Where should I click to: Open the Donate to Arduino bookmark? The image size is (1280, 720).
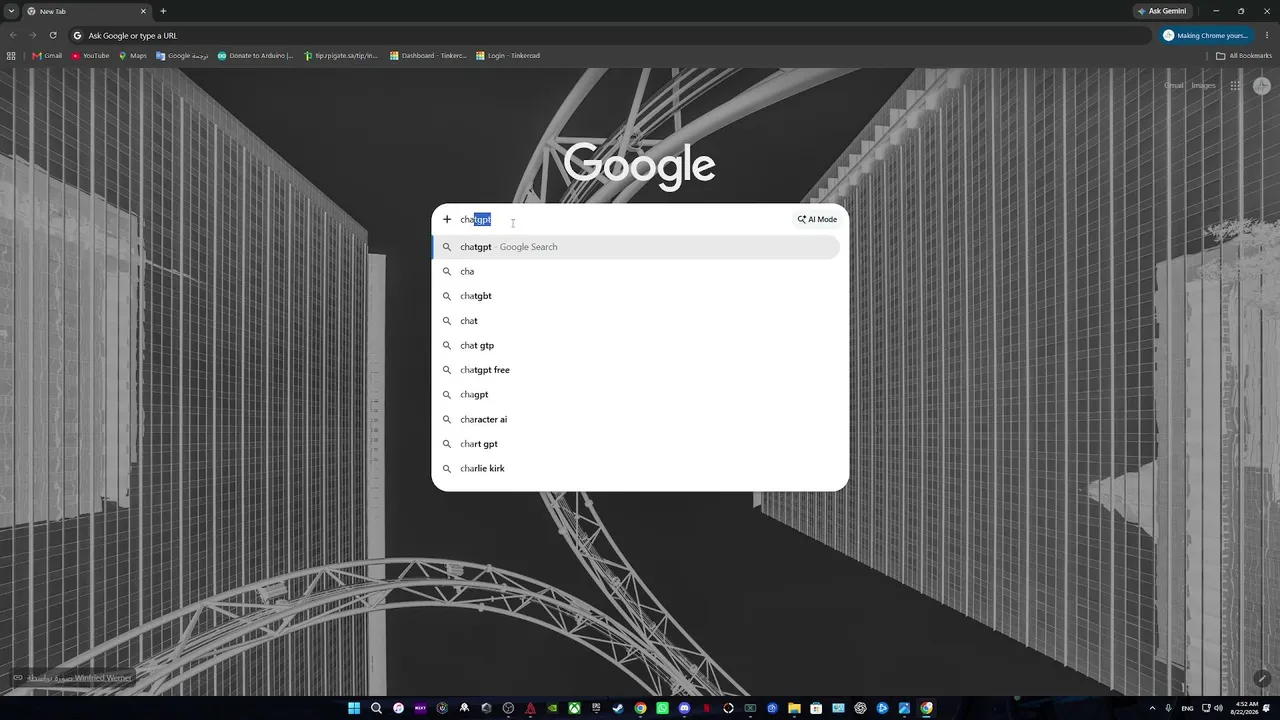[256, 56]
